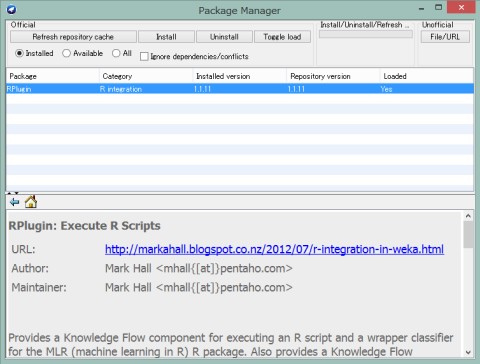The height and width of the screenshot is (364, 480).
Task: Sort by the Package column header
Action: point(53,76)
